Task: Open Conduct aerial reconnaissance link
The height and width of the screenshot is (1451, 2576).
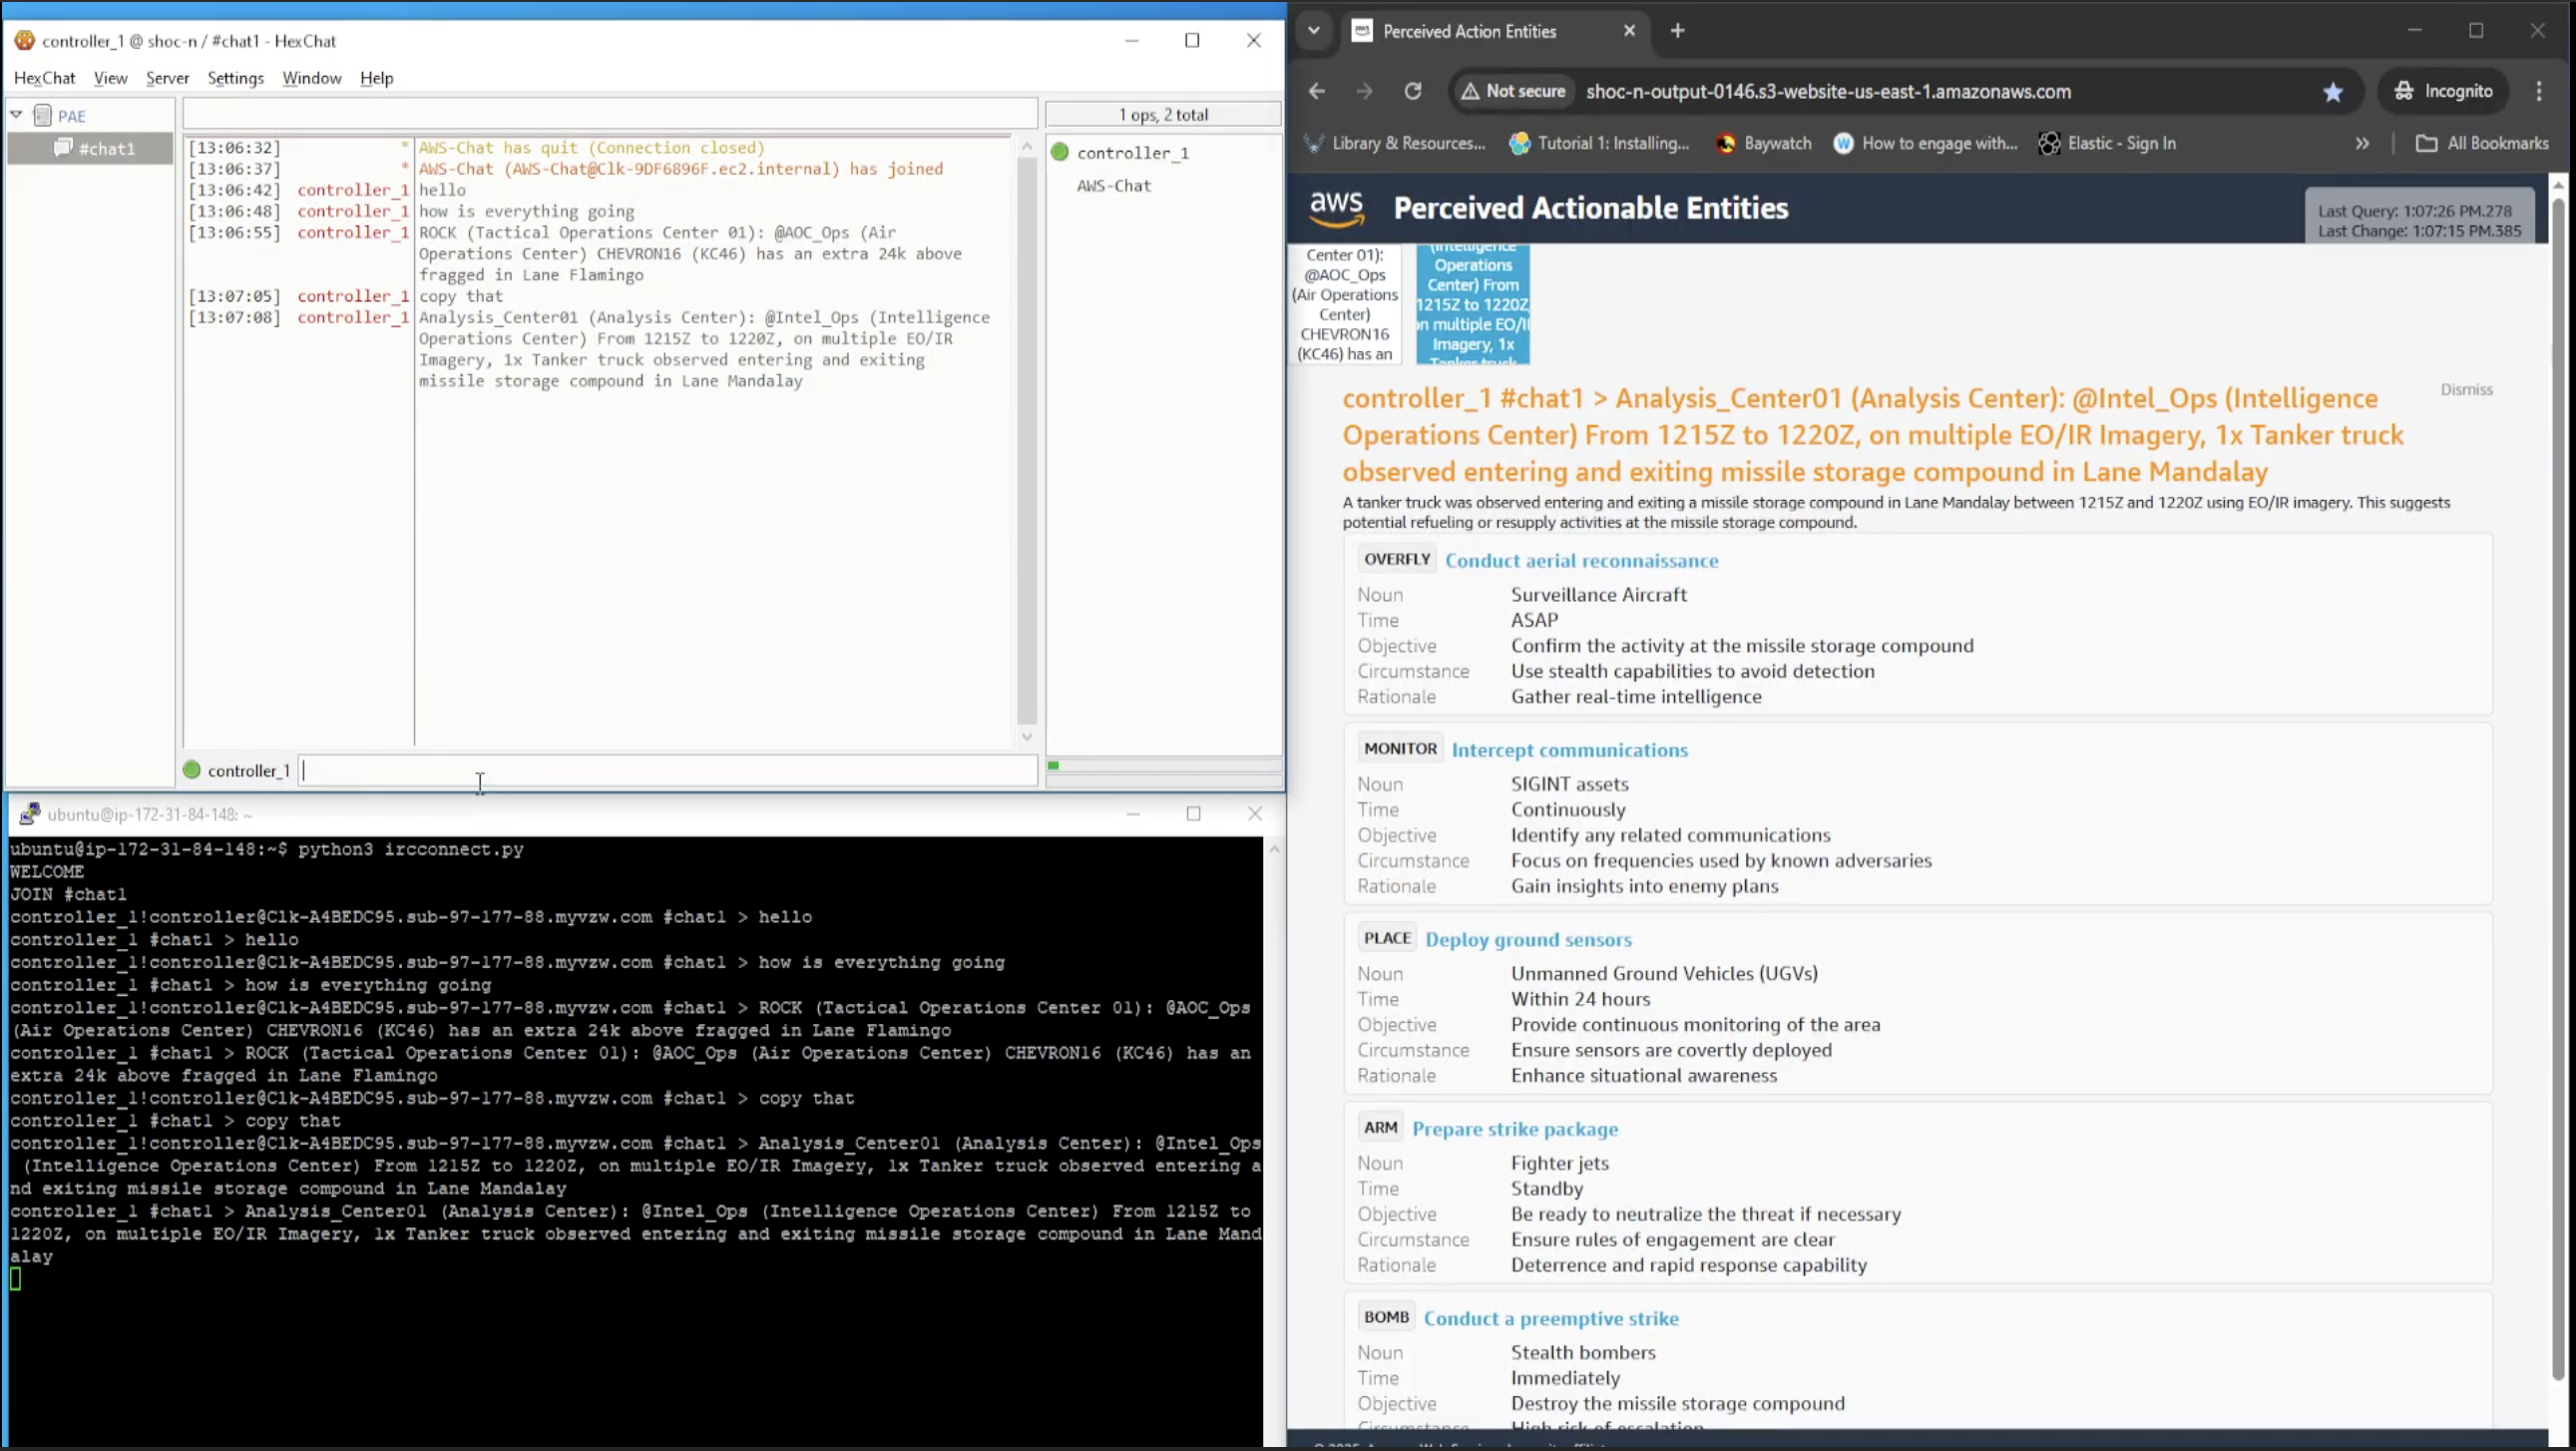Action: pos(1581,561)
